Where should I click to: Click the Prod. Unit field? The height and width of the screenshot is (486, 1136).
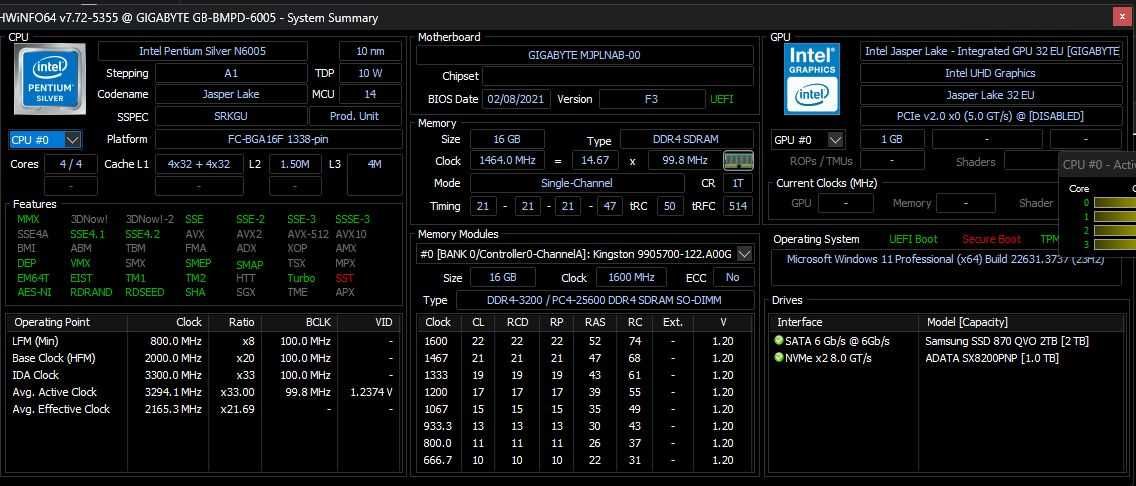355,116
